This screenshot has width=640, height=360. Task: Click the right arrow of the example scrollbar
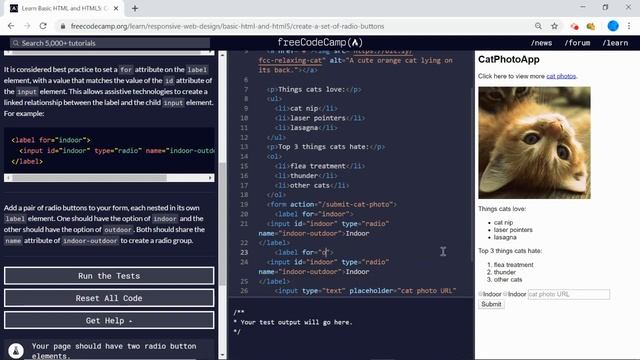tap(210, 178)
